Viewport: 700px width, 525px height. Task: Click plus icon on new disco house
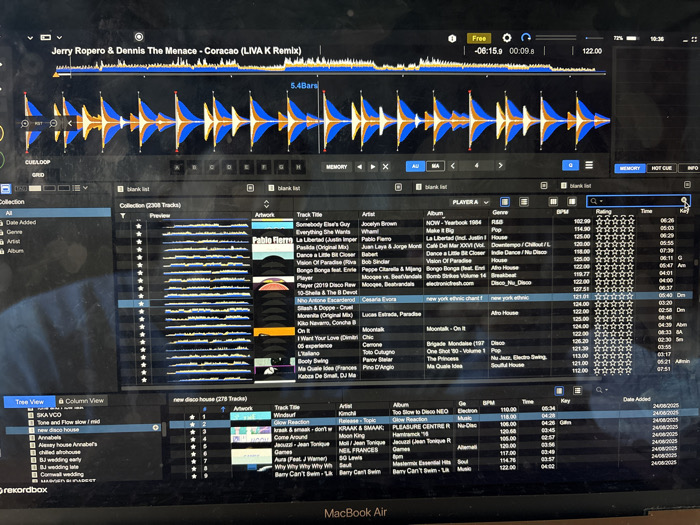(156, 428)
